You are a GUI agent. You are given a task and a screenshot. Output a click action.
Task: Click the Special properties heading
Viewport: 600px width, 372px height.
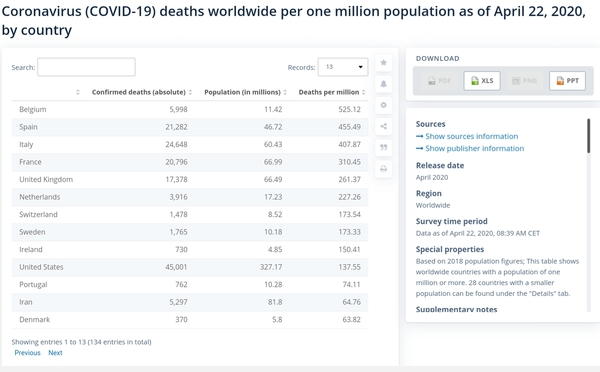[450, 250]
